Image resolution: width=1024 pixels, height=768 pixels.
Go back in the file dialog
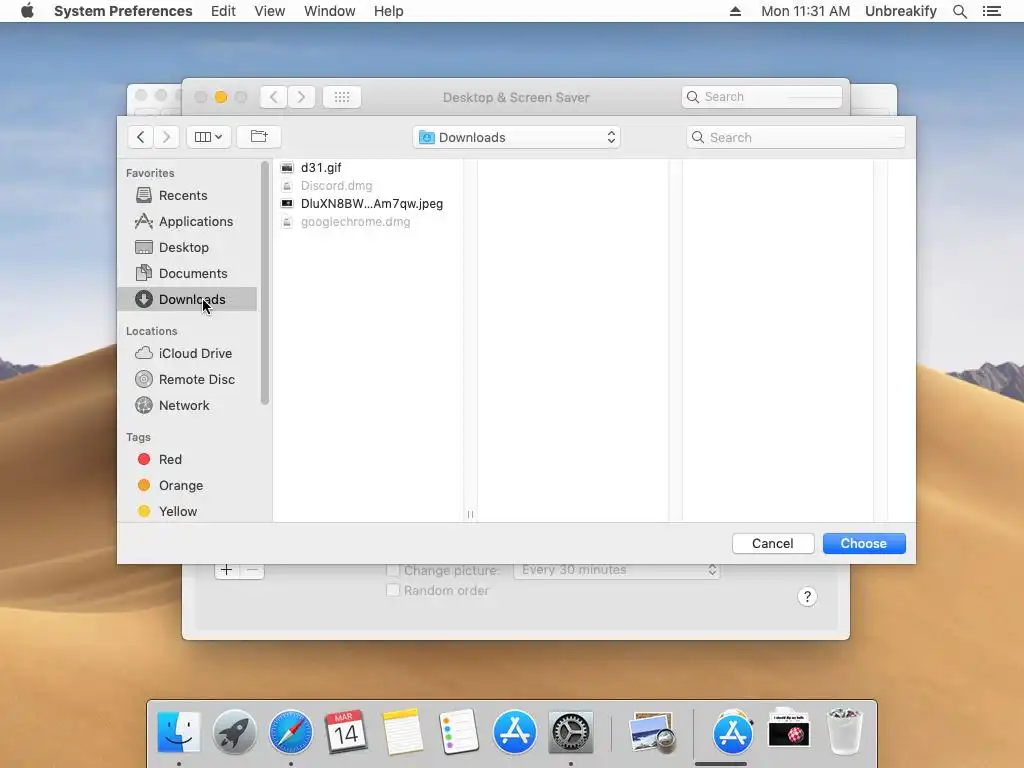point(140,137)
